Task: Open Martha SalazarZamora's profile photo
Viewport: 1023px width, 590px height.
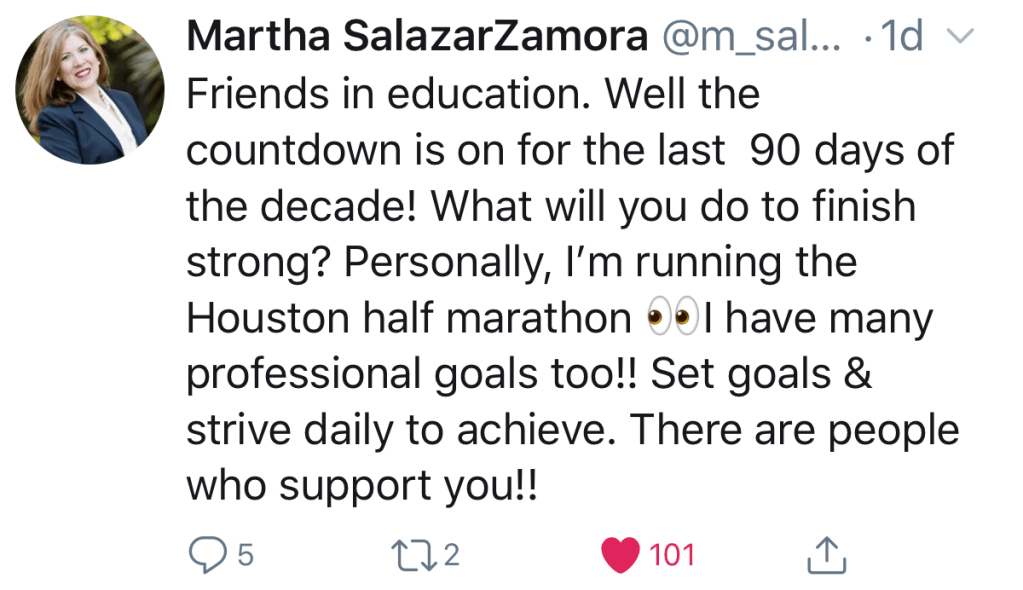Action: [x=90, y=91]
